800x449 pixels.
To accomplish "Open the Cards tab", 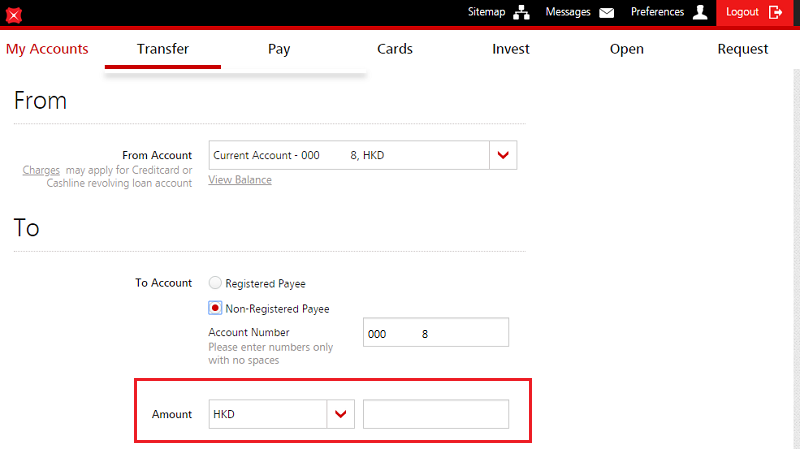I will click(x=395, y=49).
